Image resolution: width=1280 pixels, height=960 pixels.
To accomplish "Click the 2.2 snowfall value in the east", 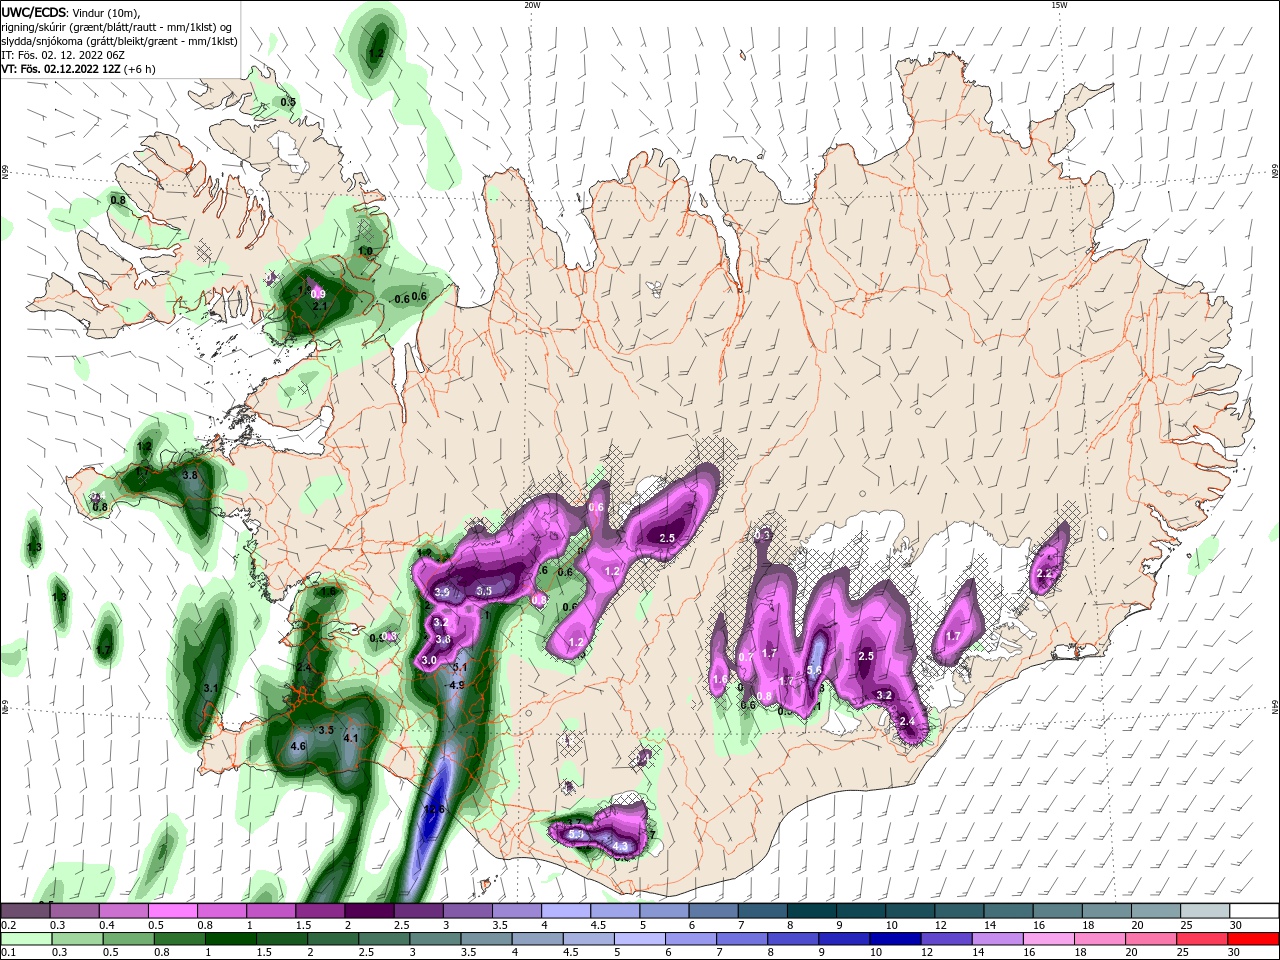I will coord(1046,573).
